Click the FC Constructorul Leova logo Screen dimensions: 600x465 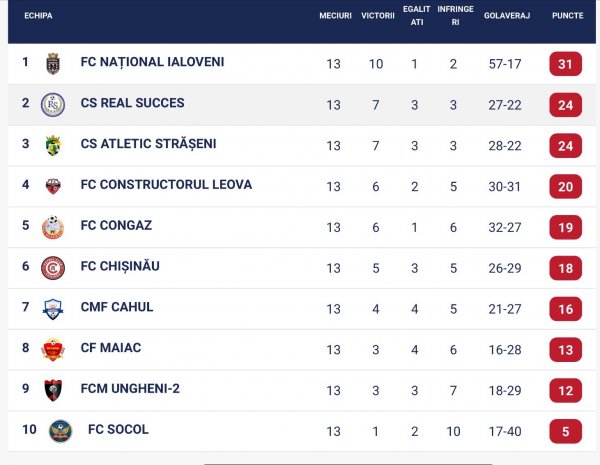tap(53, 186)
